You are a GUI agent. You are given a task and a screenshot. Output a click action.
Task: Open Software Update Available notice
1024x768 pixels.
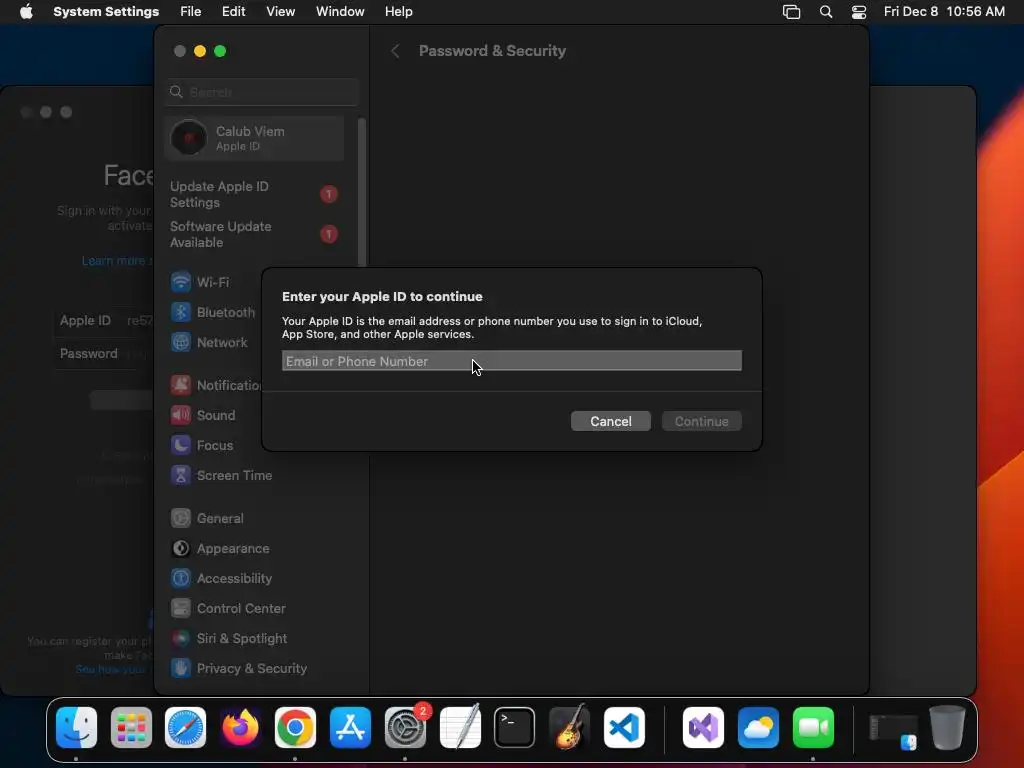click(x=255, y=234)
